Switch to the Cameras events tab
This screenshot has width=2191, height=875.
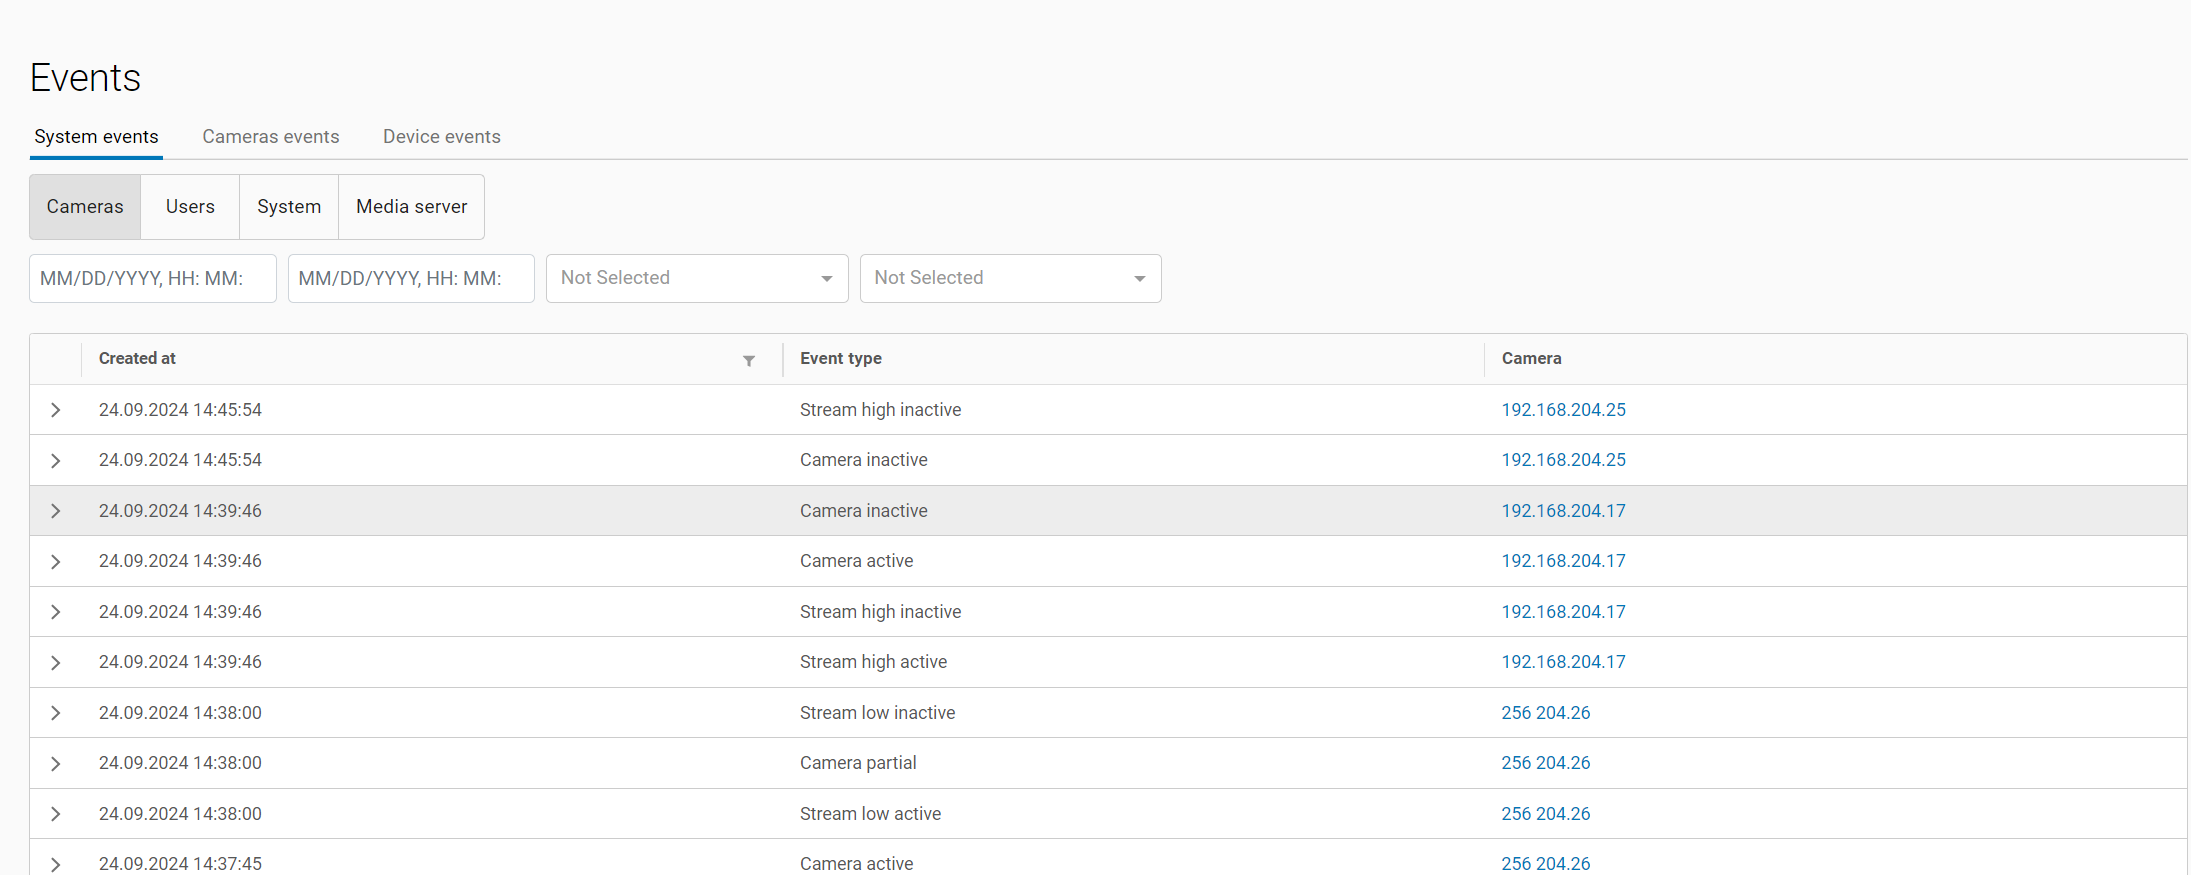tap(270, 137)
